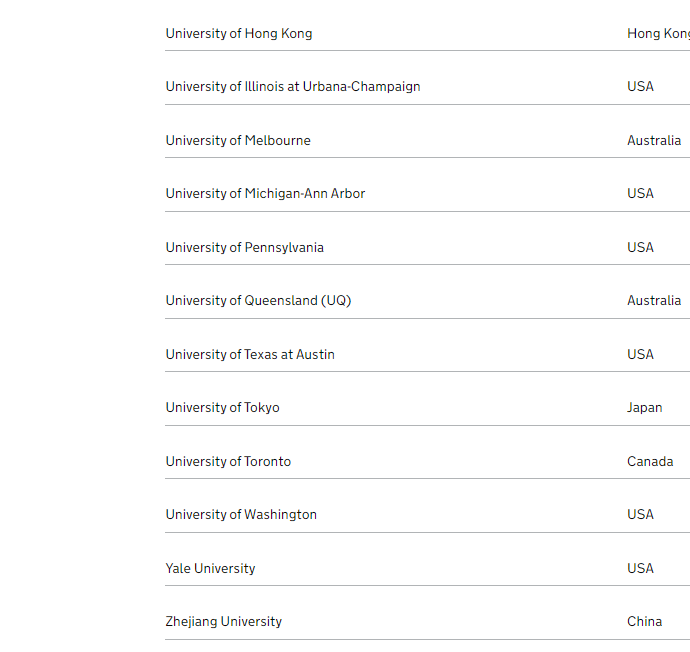Click the University of Toronto entry
Image resolution: width=690 pixels, height=652 pixels.
click(228, 462)
